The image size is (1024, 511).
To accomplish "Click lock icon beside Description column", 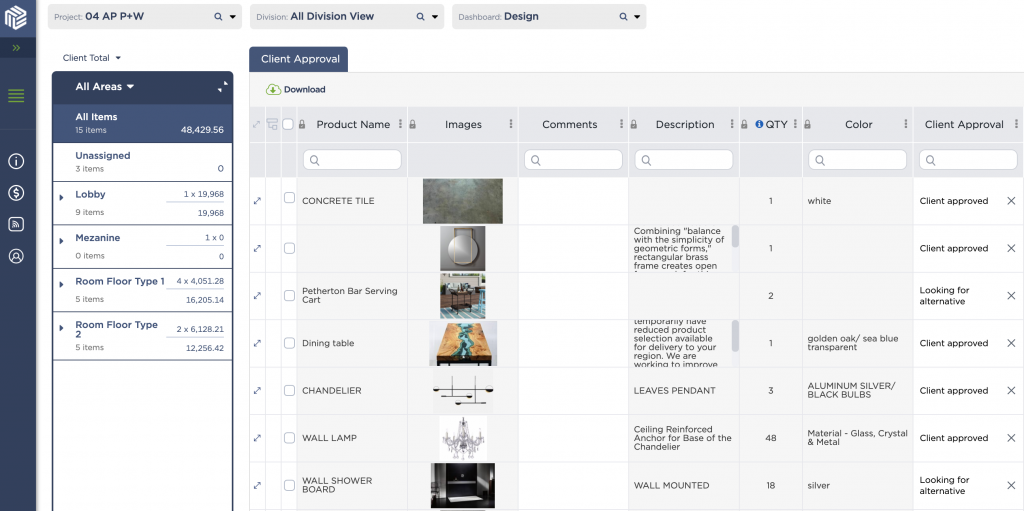I will coord(633,124).
